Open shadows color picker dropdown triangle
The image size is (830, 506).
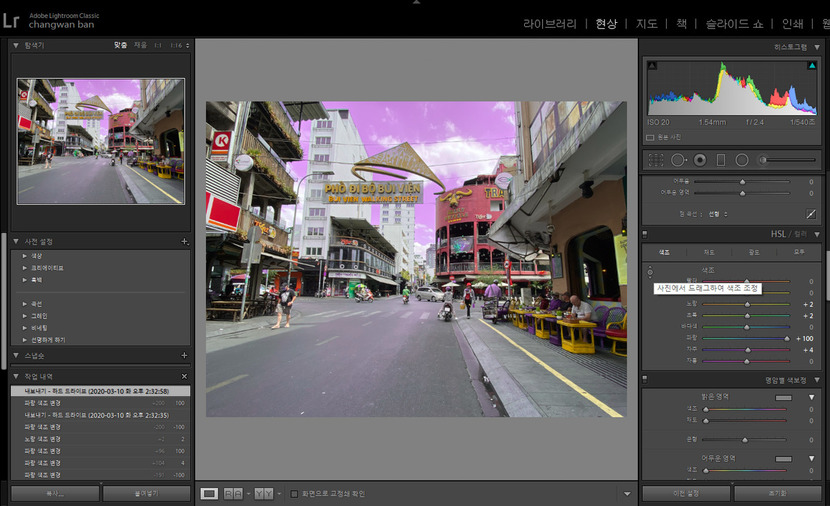click(811, 458)
